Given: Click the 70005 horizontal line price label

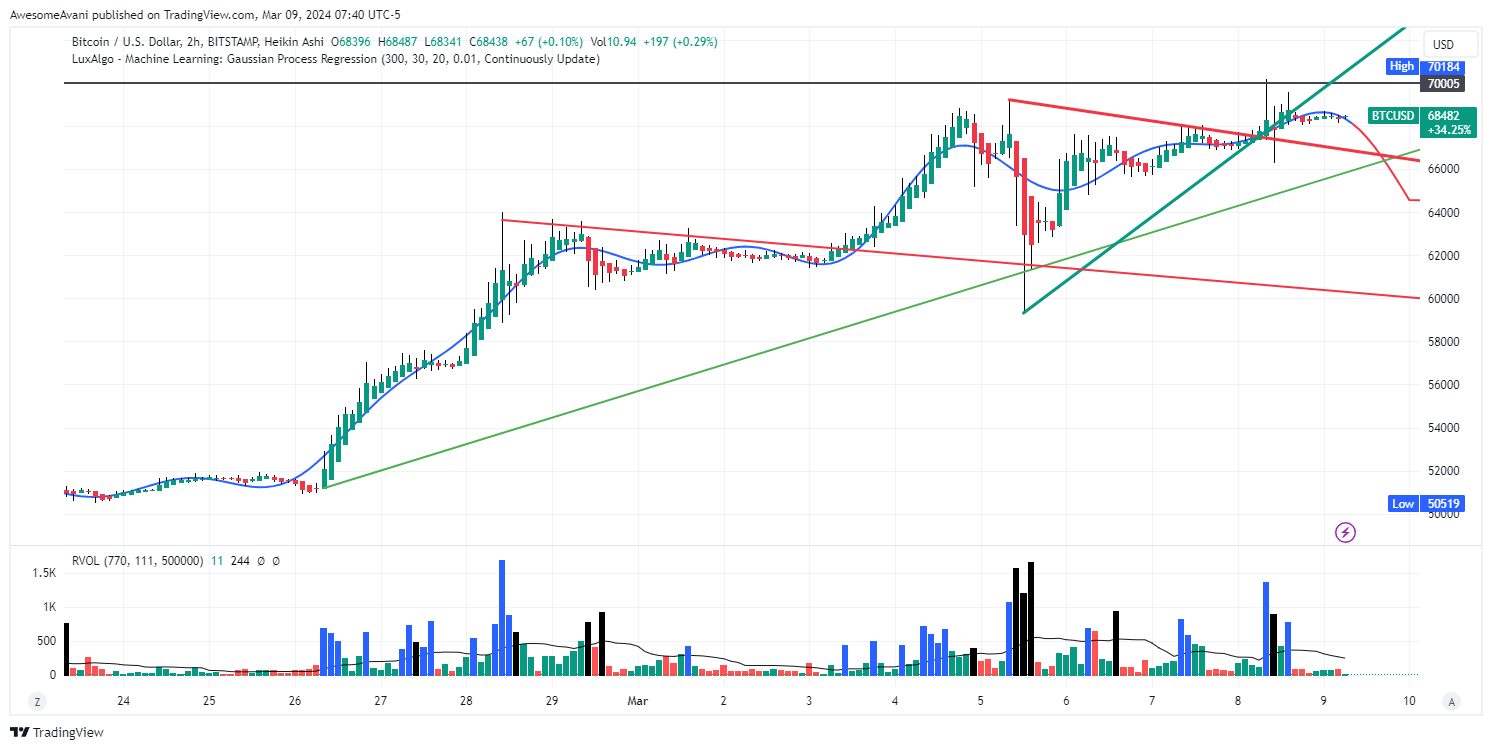Looking at the screenshot, I should click(x=1443, y=84).
